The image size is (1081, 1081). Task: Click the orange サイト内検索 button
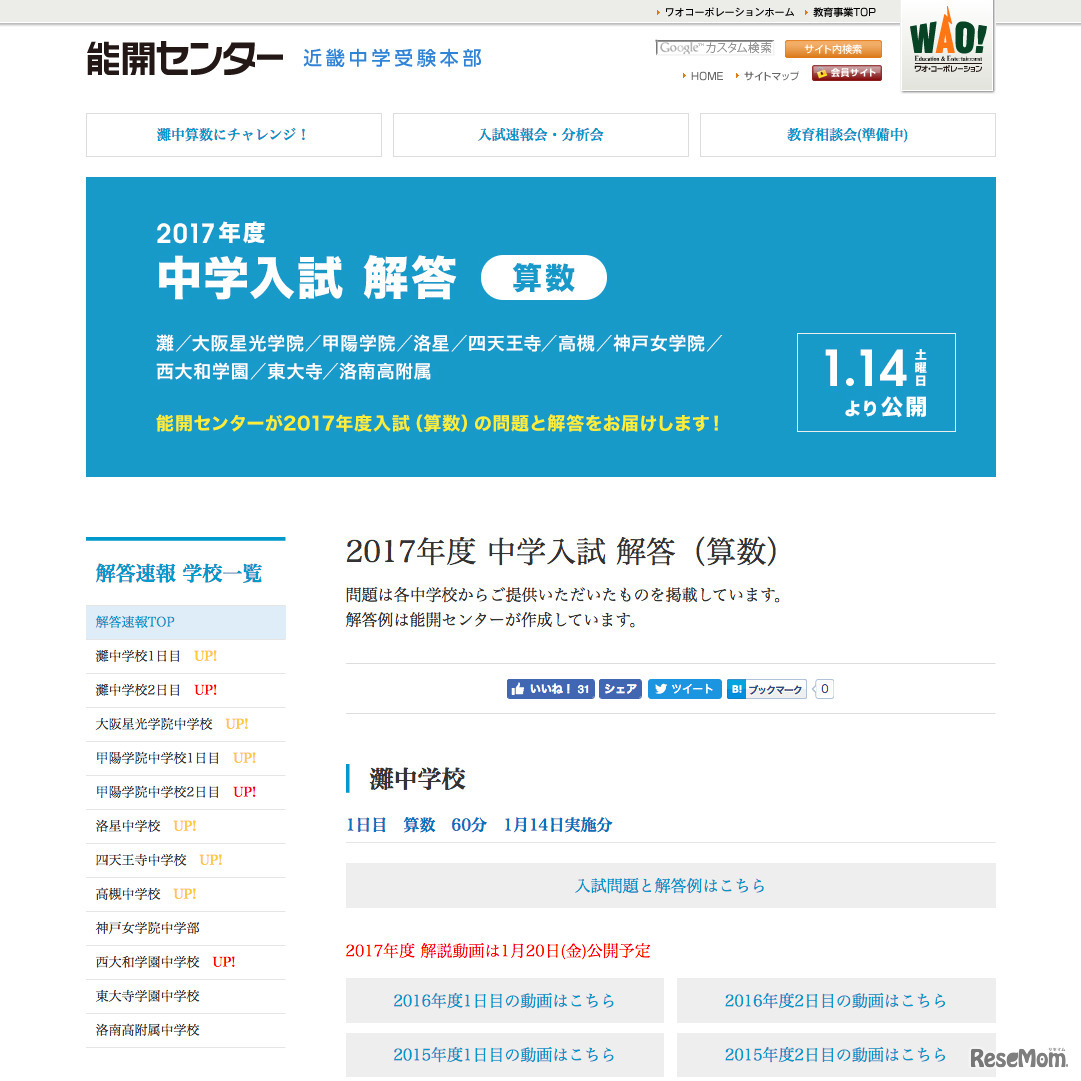point(833,49)
